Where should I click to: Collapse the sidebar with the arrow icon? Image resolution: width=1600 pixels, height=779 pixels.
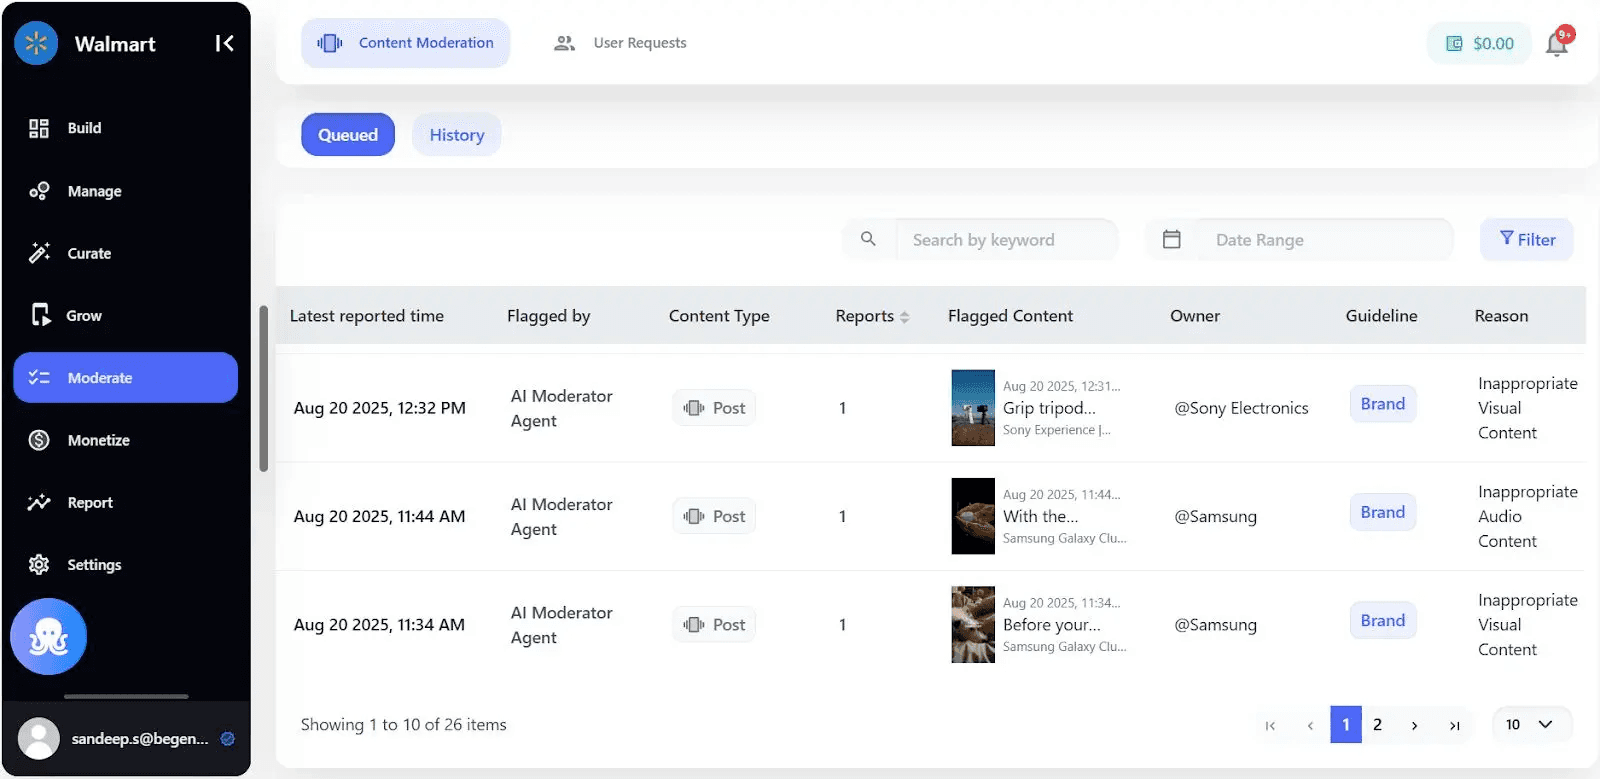coord(224,43)
